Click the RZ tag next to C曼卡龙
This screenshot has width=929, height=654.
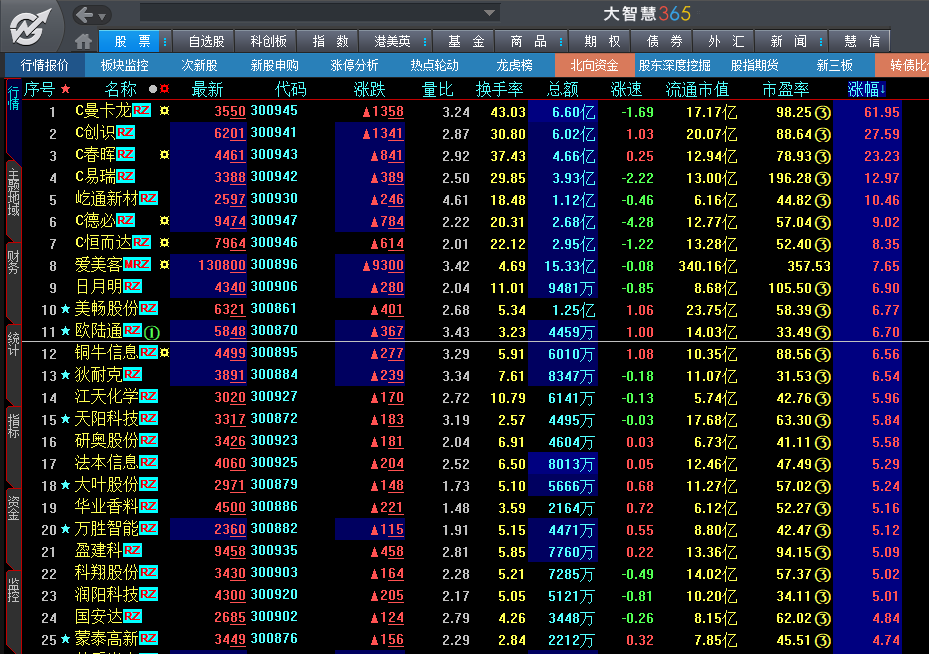(141, 110)
